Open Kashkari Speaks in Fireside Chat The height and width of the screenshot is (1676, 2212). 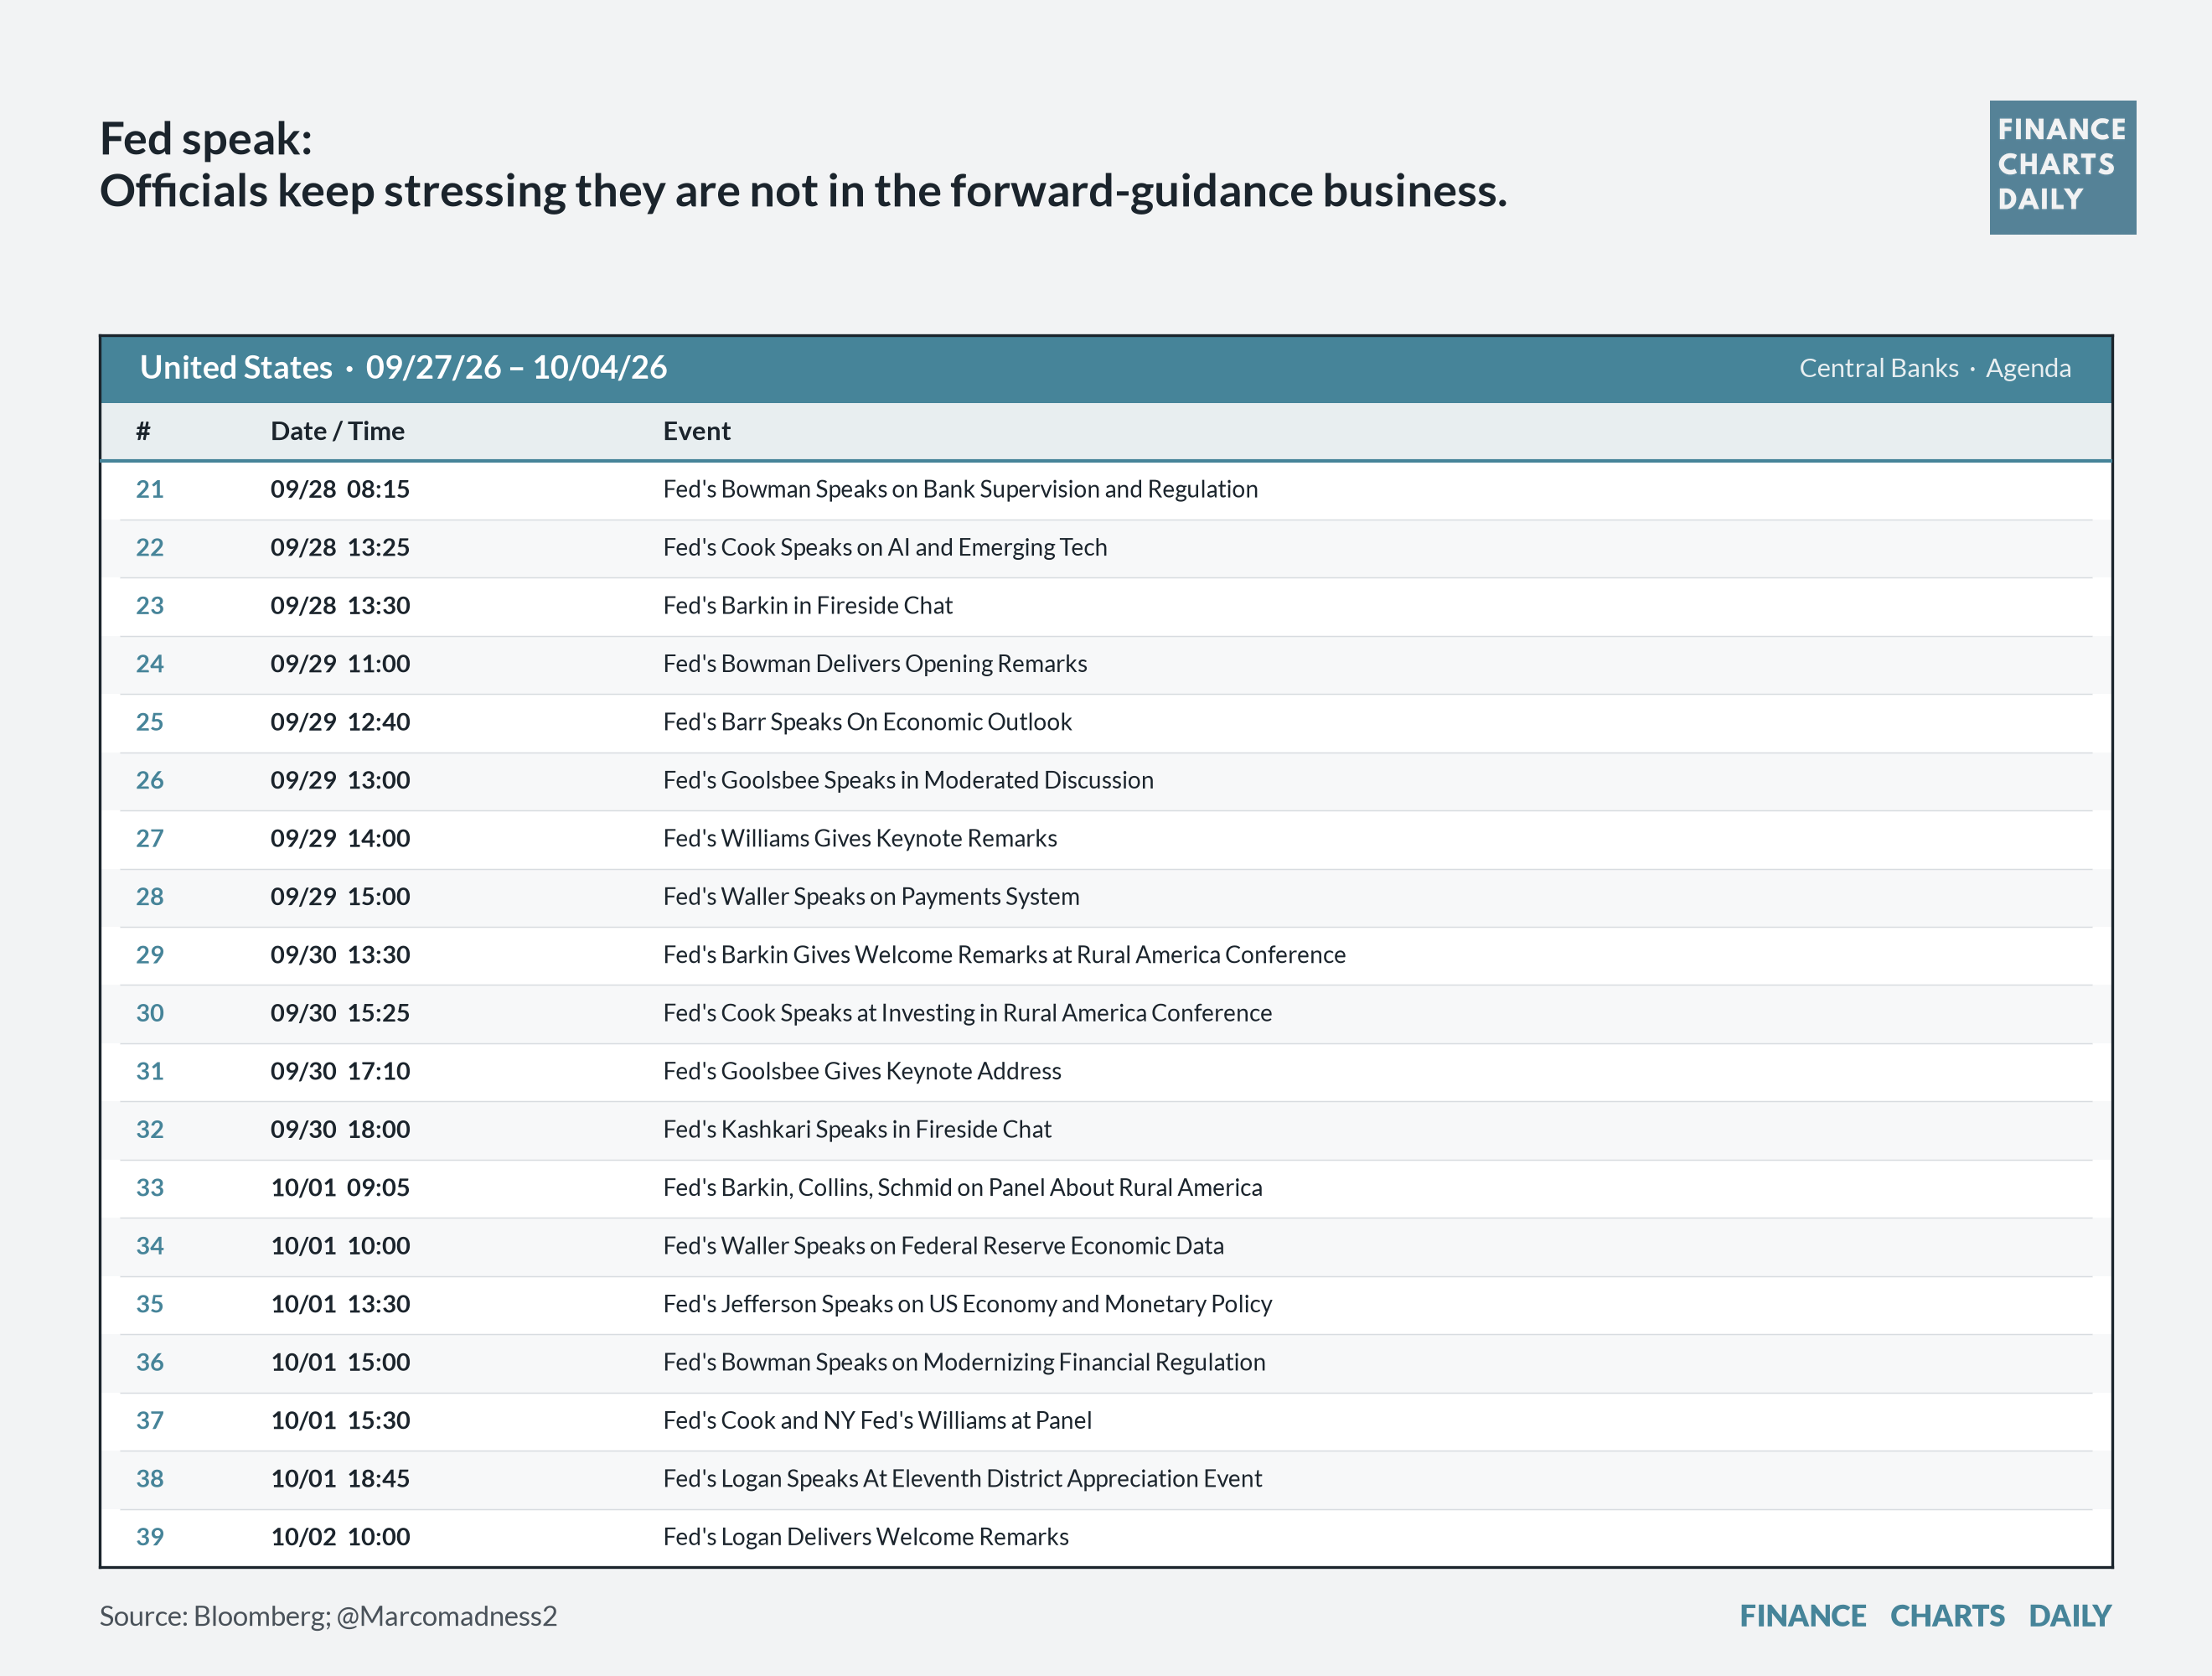(857, 1129)
